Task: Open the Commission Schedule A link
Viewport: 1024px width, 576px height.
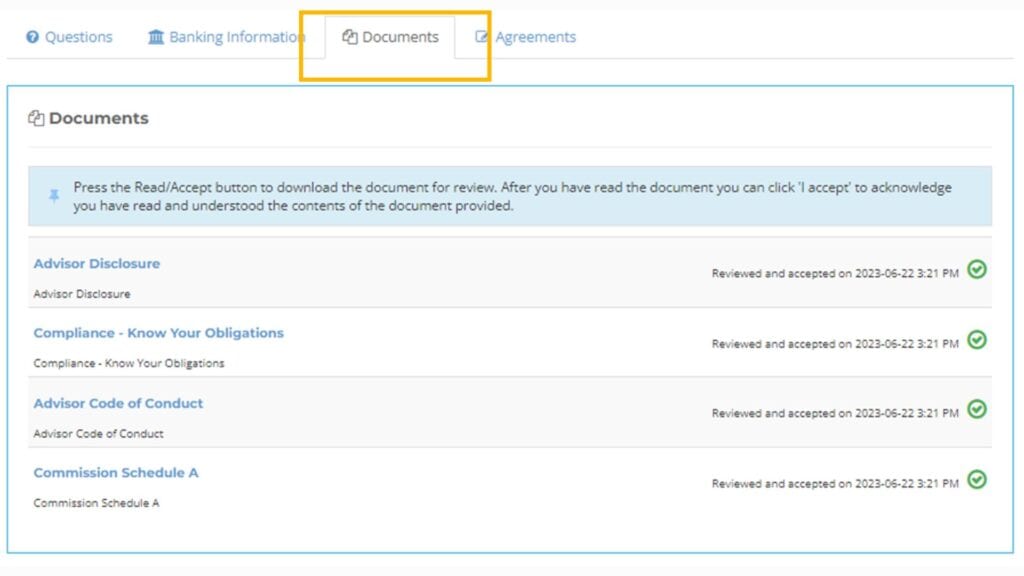Action: click(116, 473)
